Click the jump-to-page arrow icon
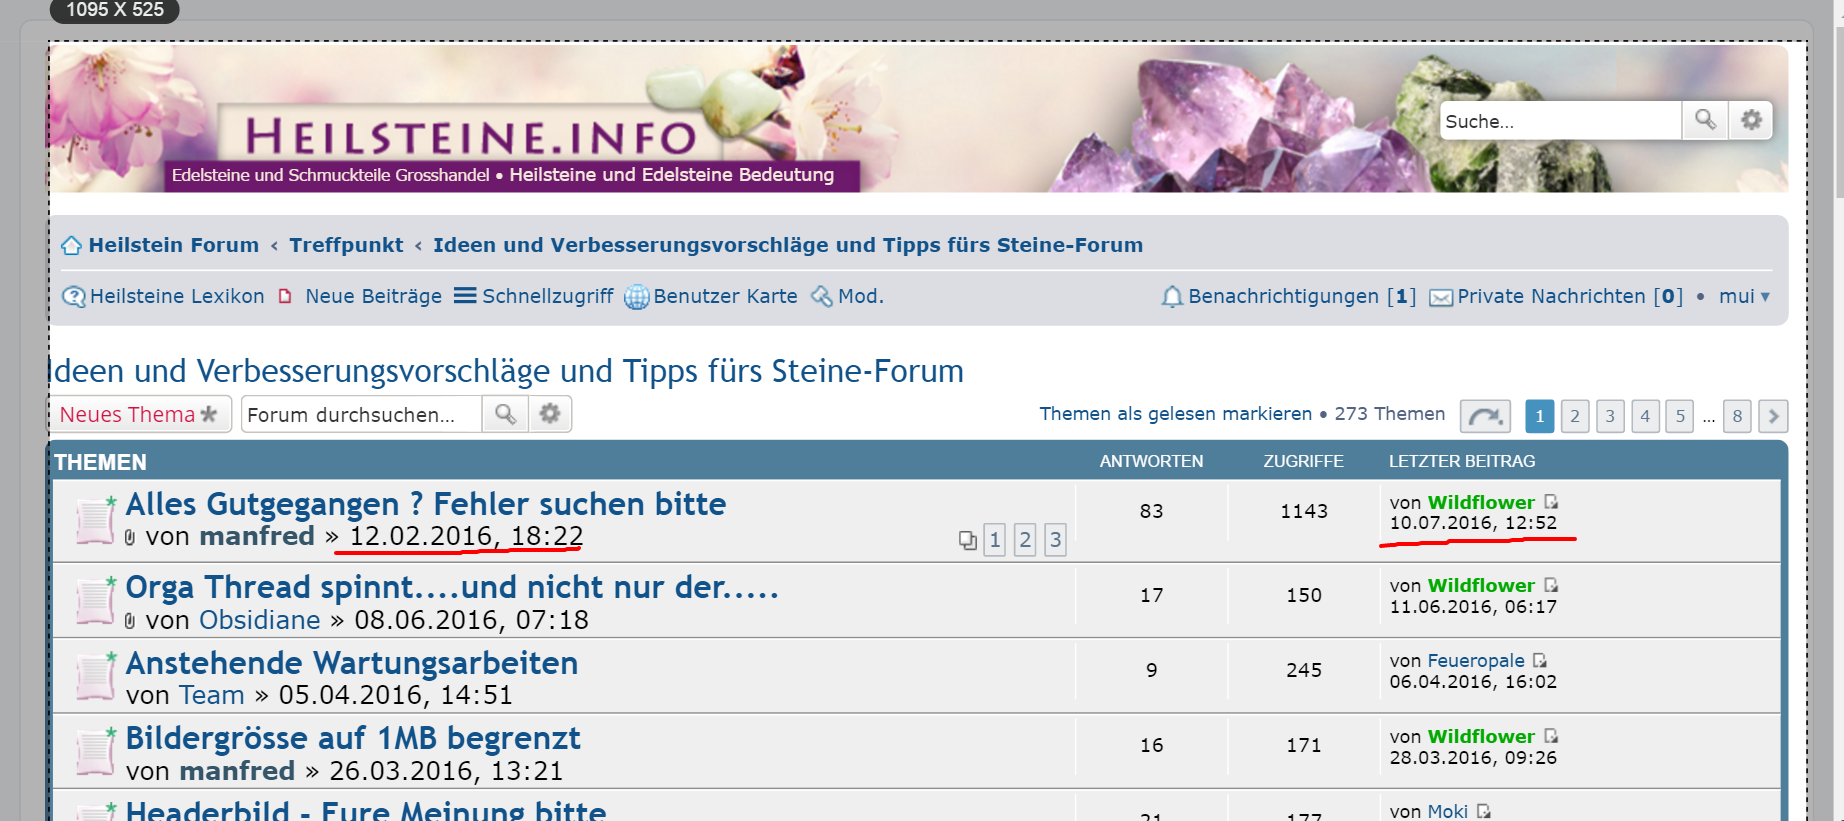Image resolution: width=1844 pixels, height=821 pixels. pyautogui.click(x=1485, y=416)
